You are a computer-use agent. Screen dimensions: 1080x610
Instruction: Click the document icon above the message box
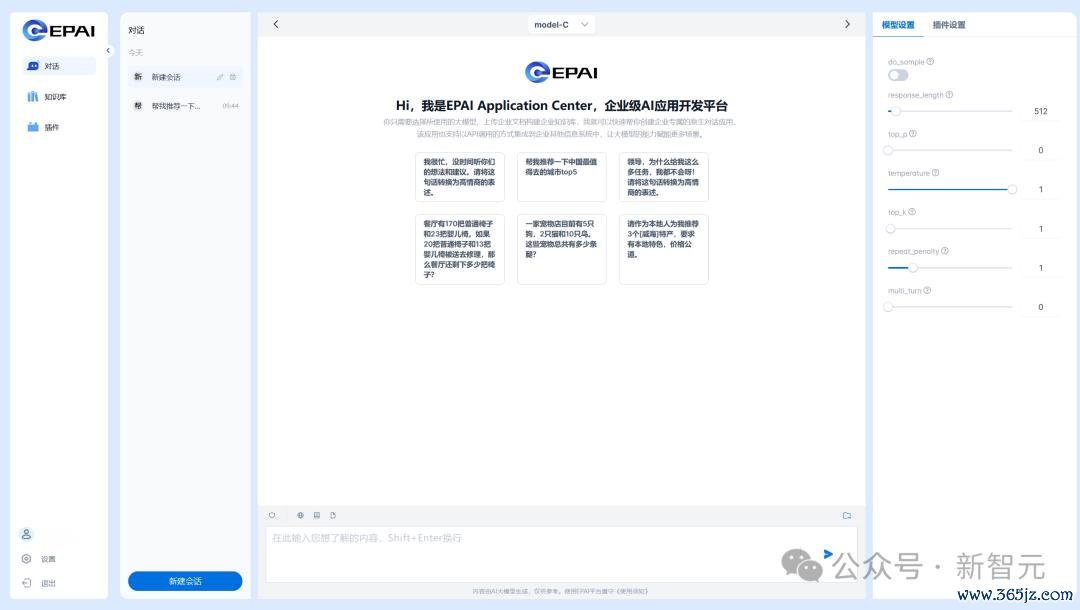pyautogui.click(x=333, y=515)
